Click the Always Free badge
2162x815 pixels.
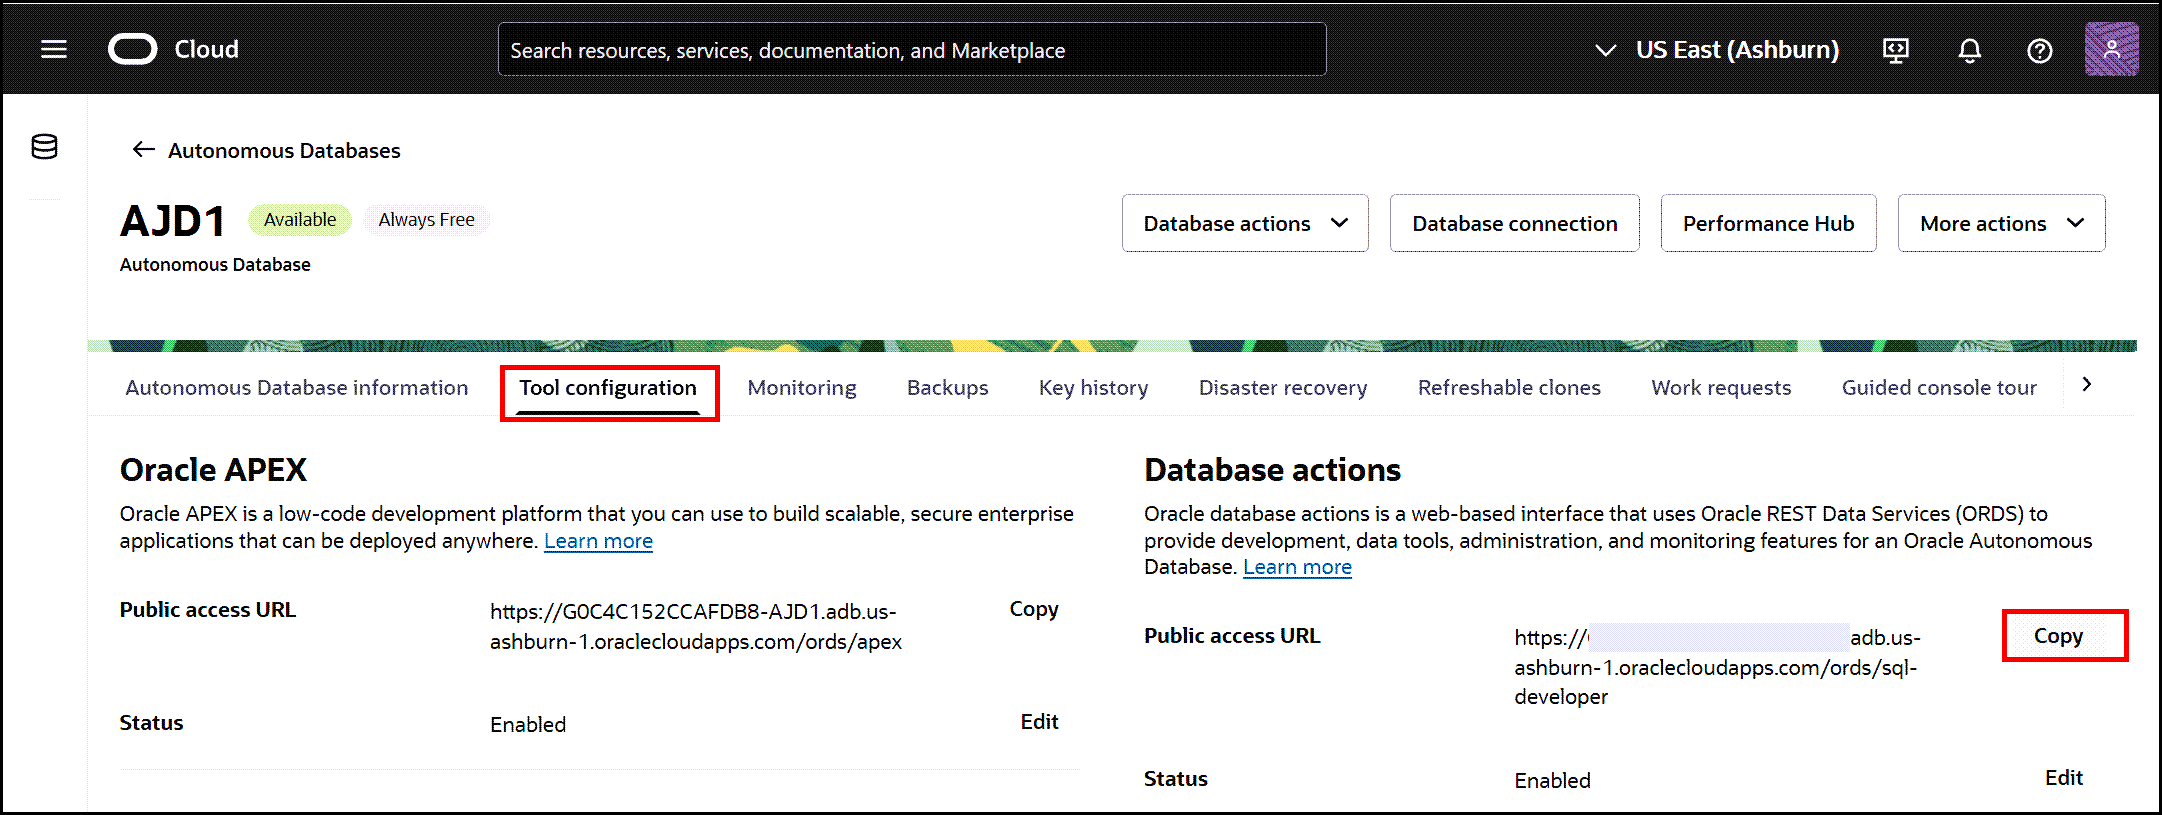coord(427,220)
